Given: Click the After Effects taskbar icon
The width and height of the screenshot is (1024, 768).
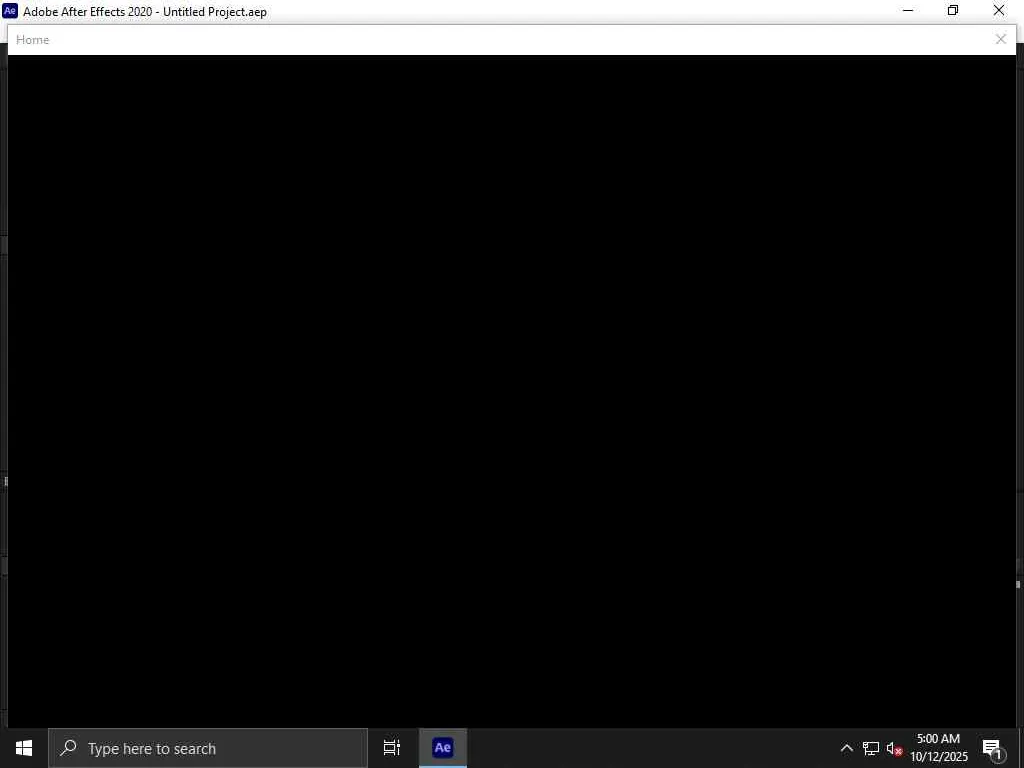Looking at the screenshot, I should (x=443, y=748).
